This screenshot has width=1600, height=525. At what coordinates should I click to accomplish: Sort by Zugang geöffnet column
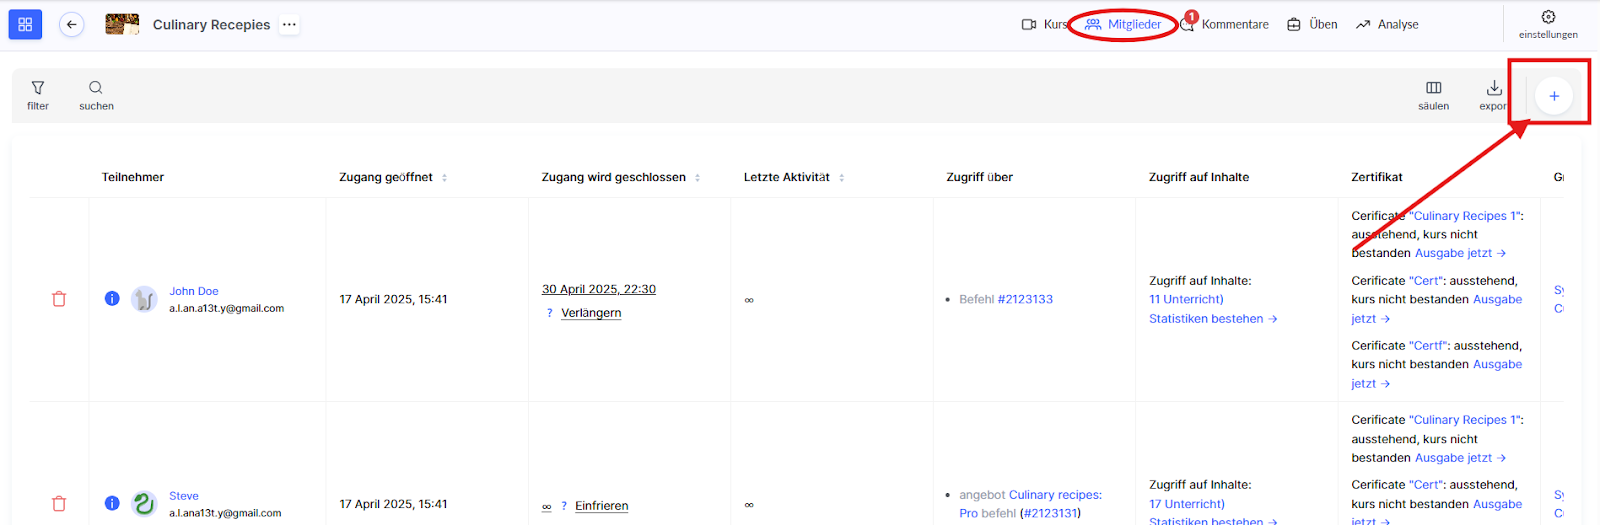click(444, 178)
